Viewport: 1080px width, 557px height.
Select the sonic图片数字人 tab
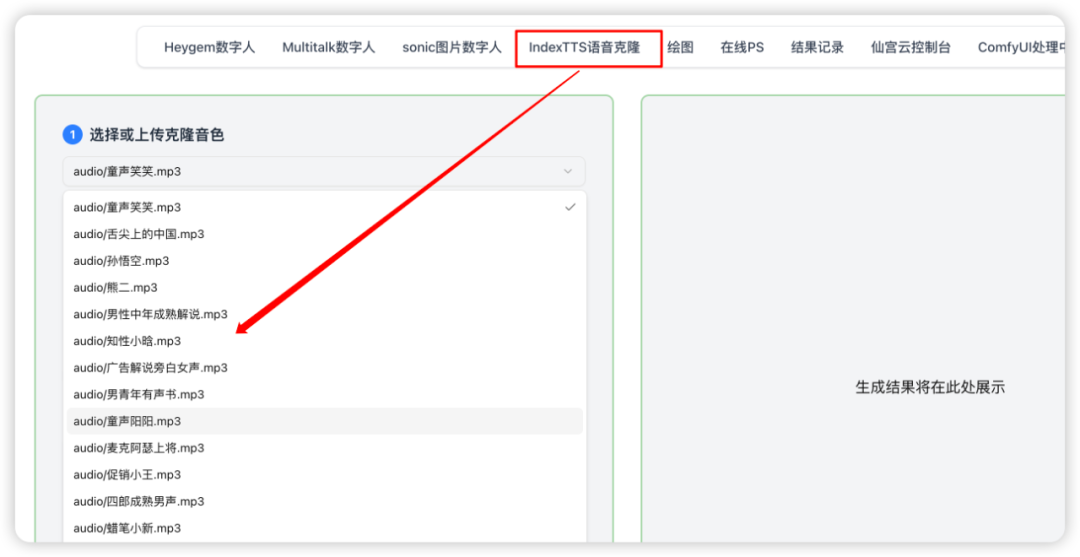click(x=452, y=48)
